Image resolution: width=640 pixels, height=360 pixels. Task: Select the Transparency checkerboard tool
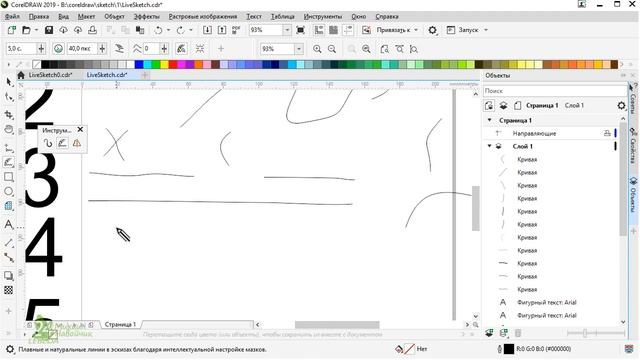click(9, 290)
